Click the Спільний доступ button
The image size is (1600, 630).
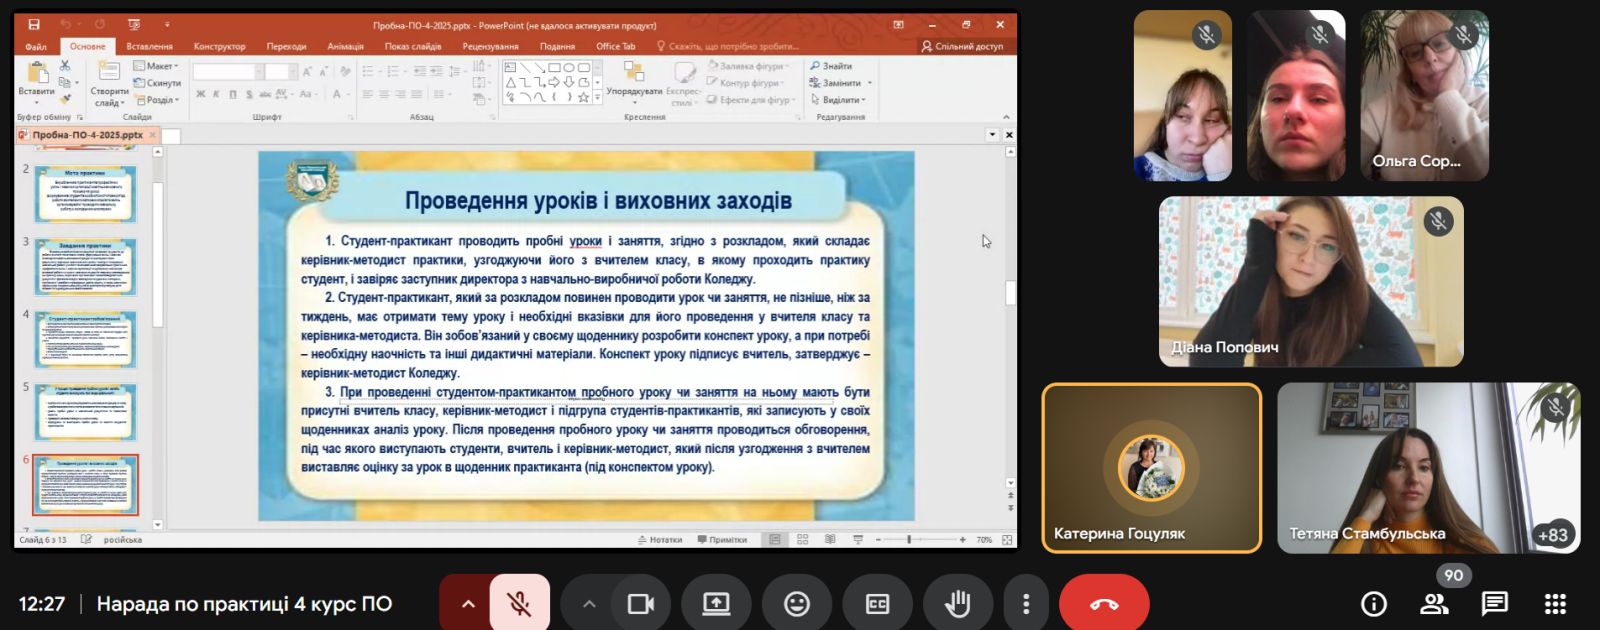[x=962, y=46]
